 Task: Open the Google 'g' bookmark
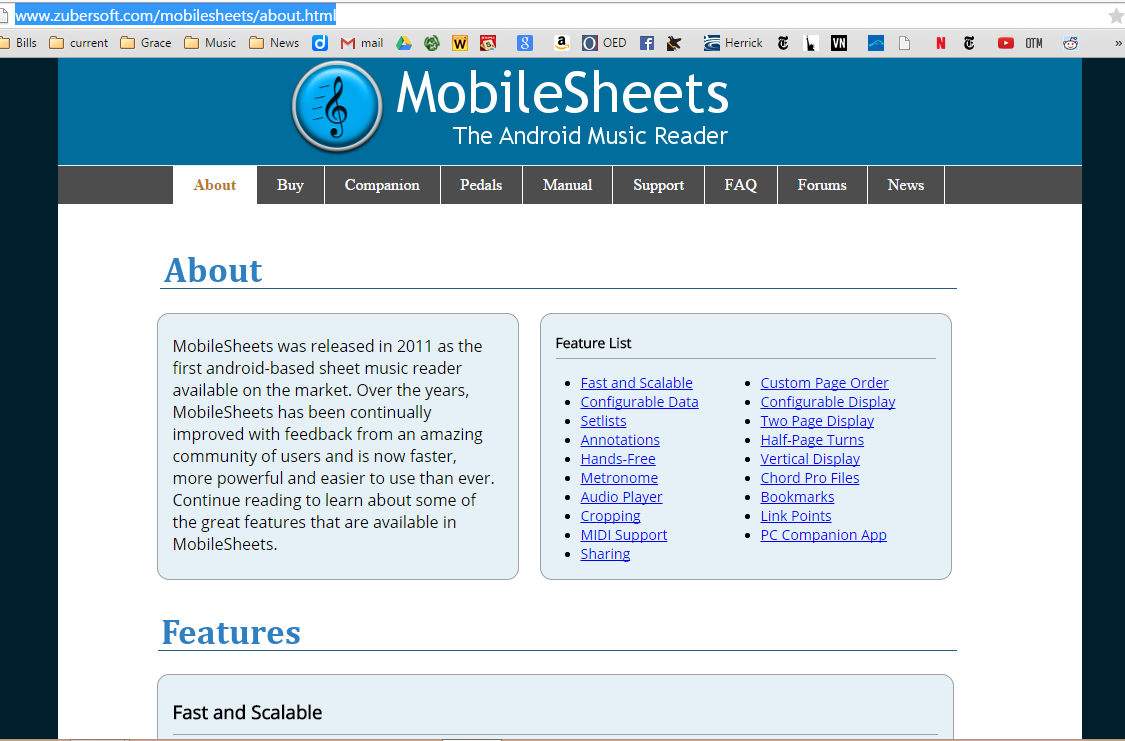[525, 43]
